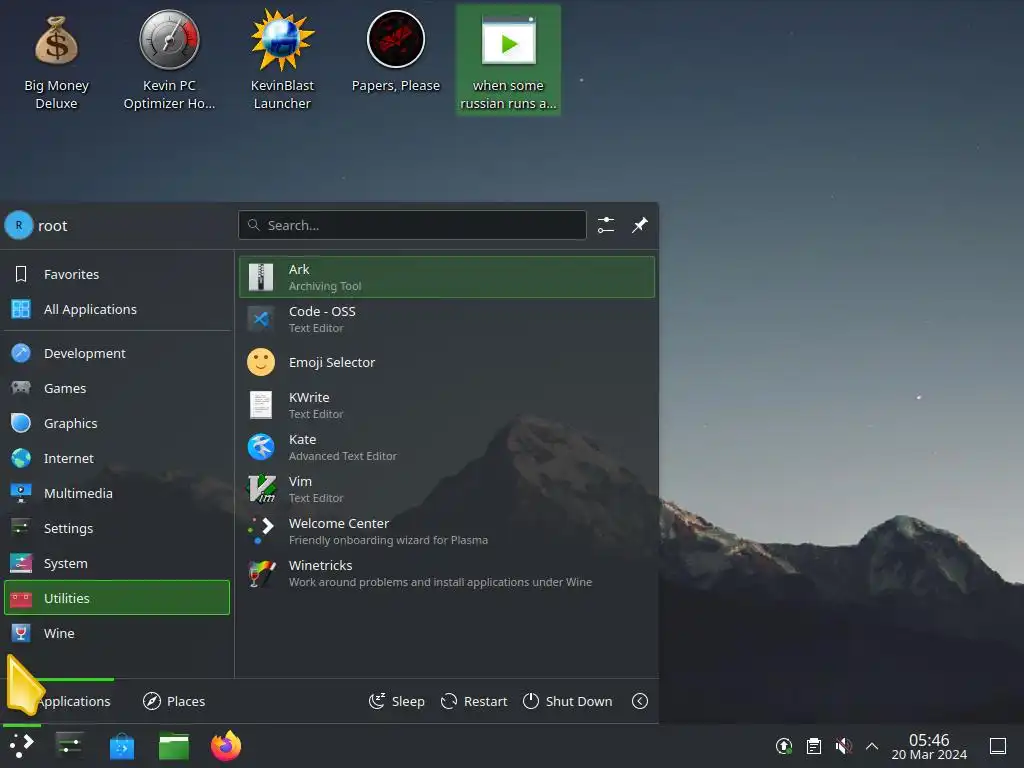This screenshot has height=768, width=1024.
Task: Pin the application launcher open
Action: coord(640,225)
